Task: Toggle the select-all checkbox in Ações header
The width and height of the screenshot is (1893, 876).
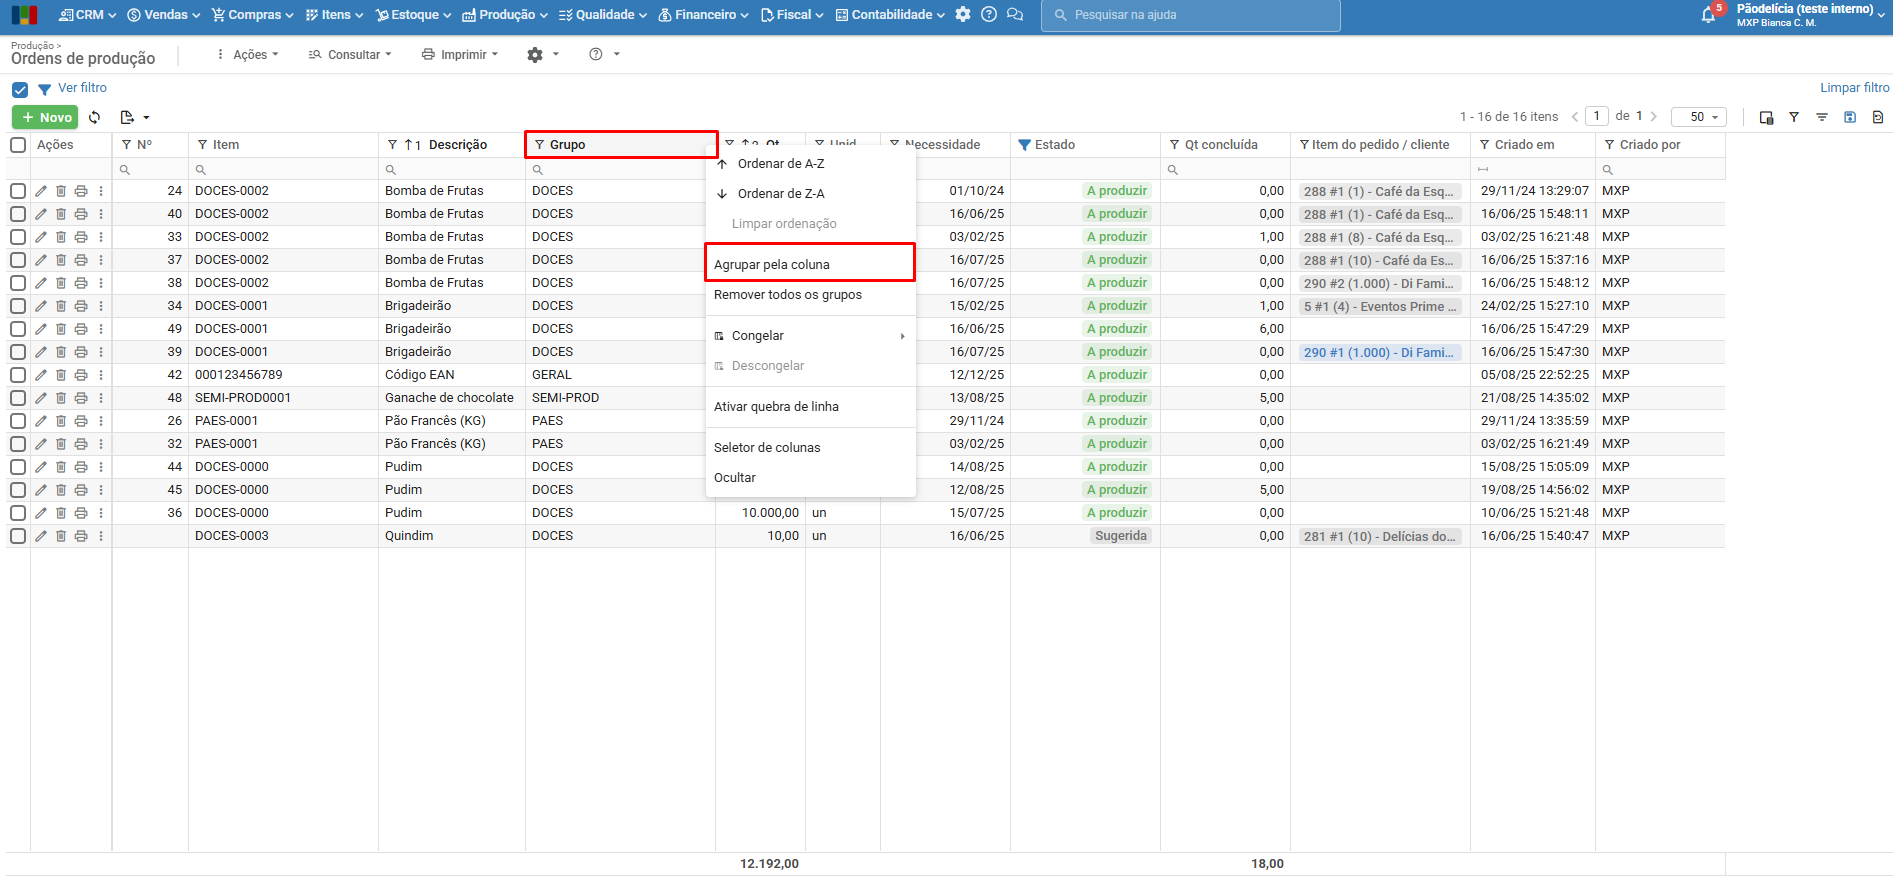Action: pyautogui.click(x=18, y=145)
